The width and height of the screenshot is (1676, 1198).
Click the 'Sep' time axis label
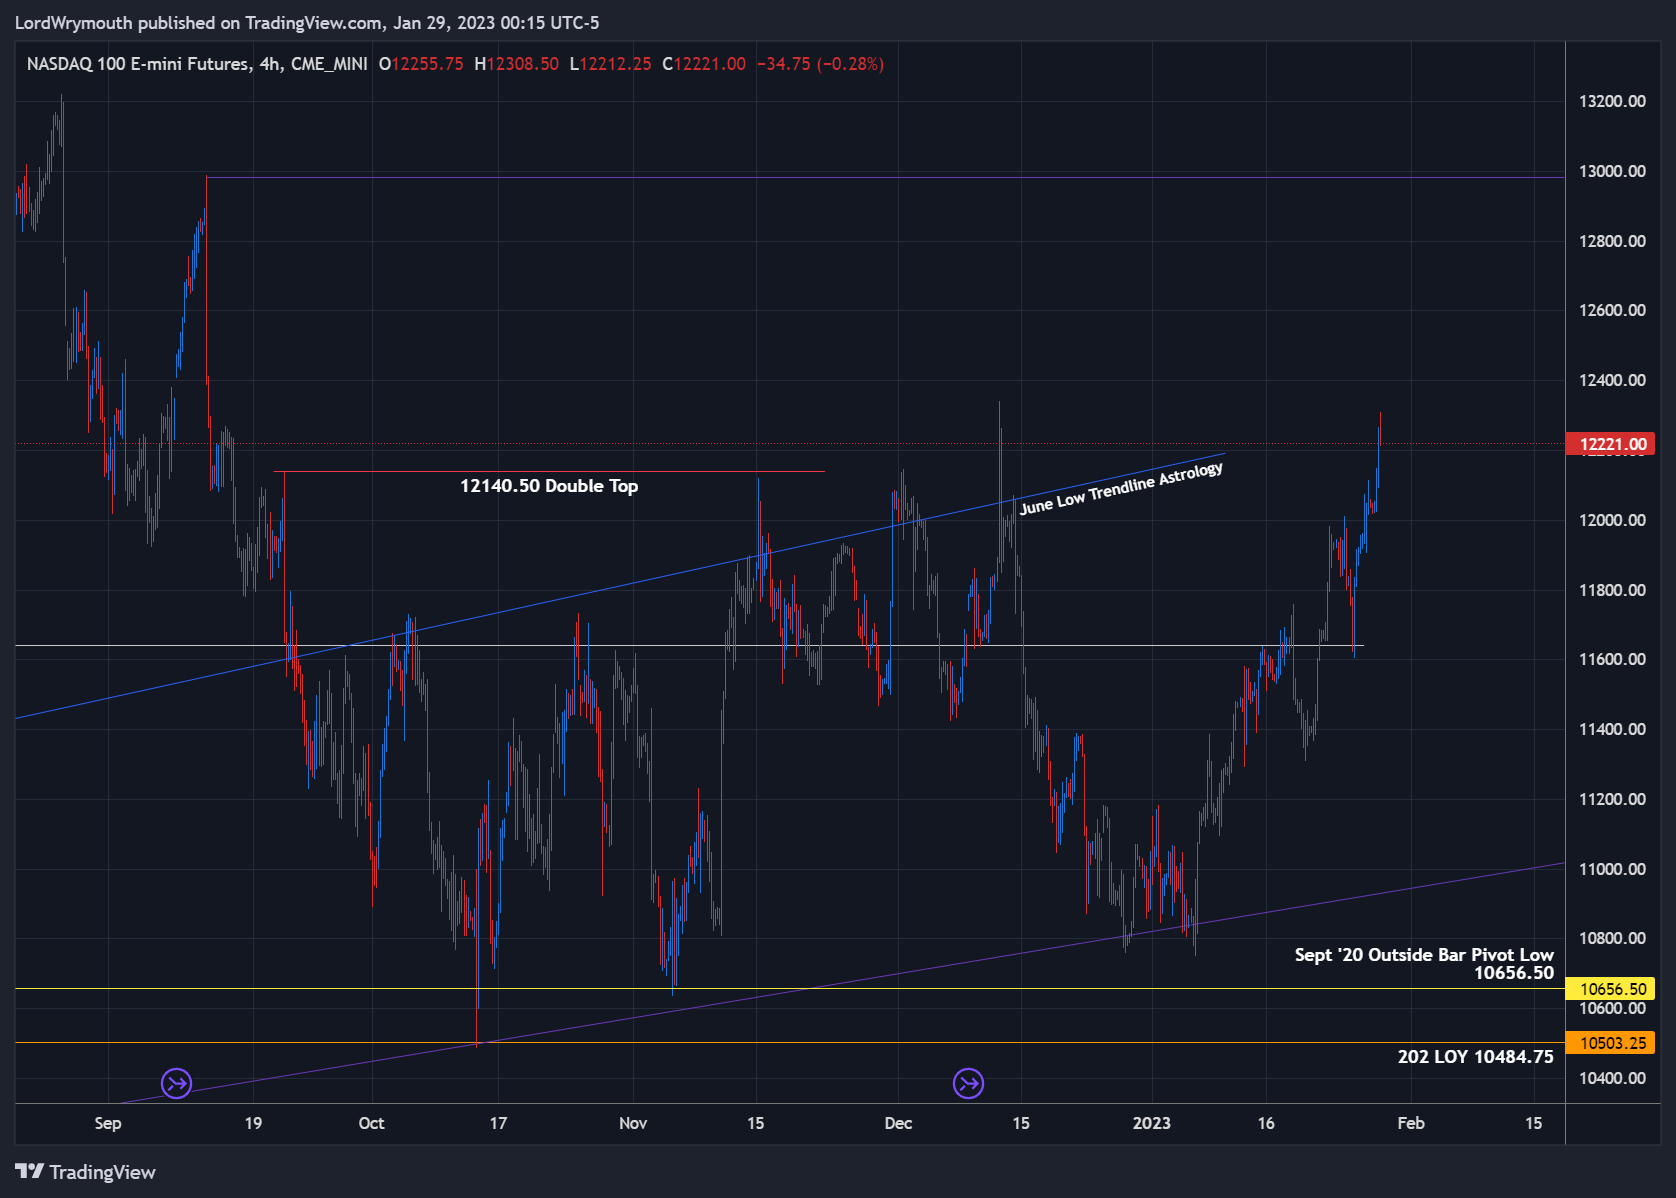(108, 1123)
